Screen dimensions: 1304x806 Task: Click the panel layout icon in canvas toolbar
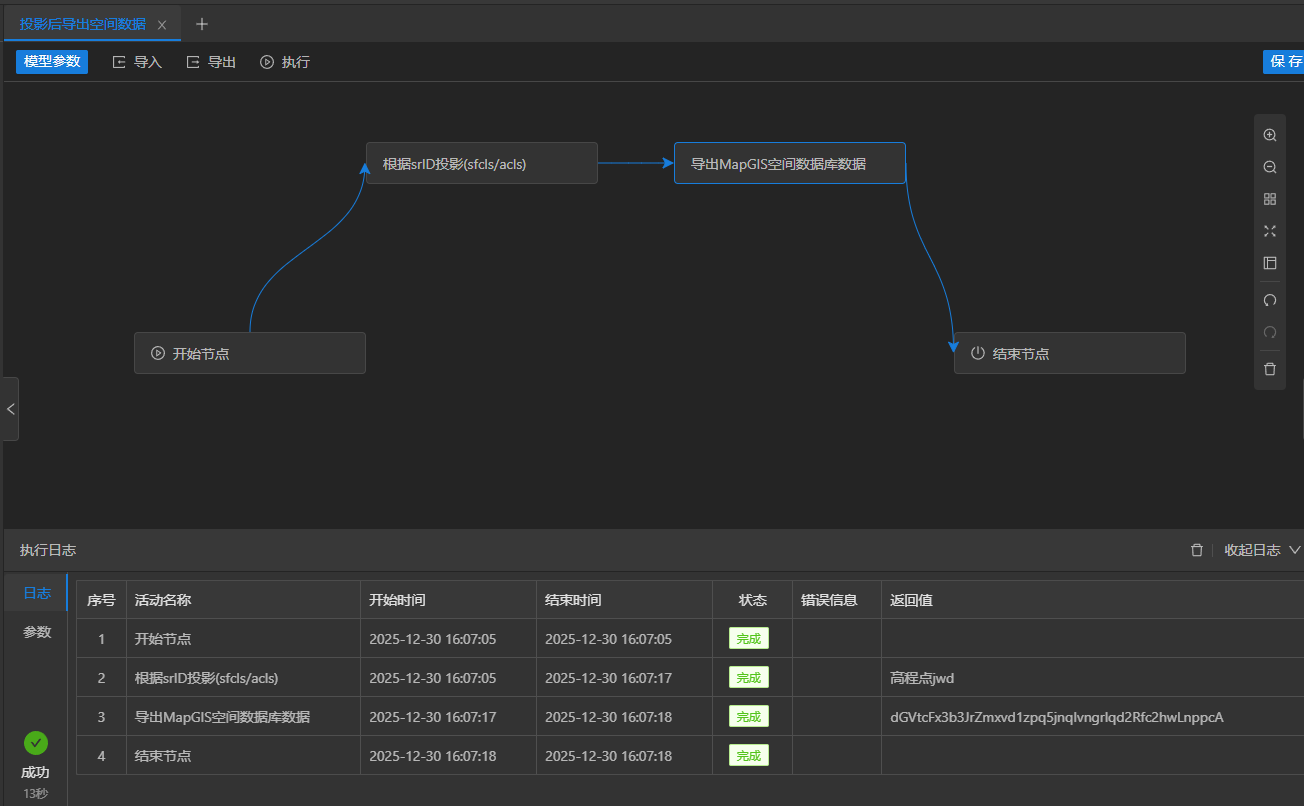1270,263
